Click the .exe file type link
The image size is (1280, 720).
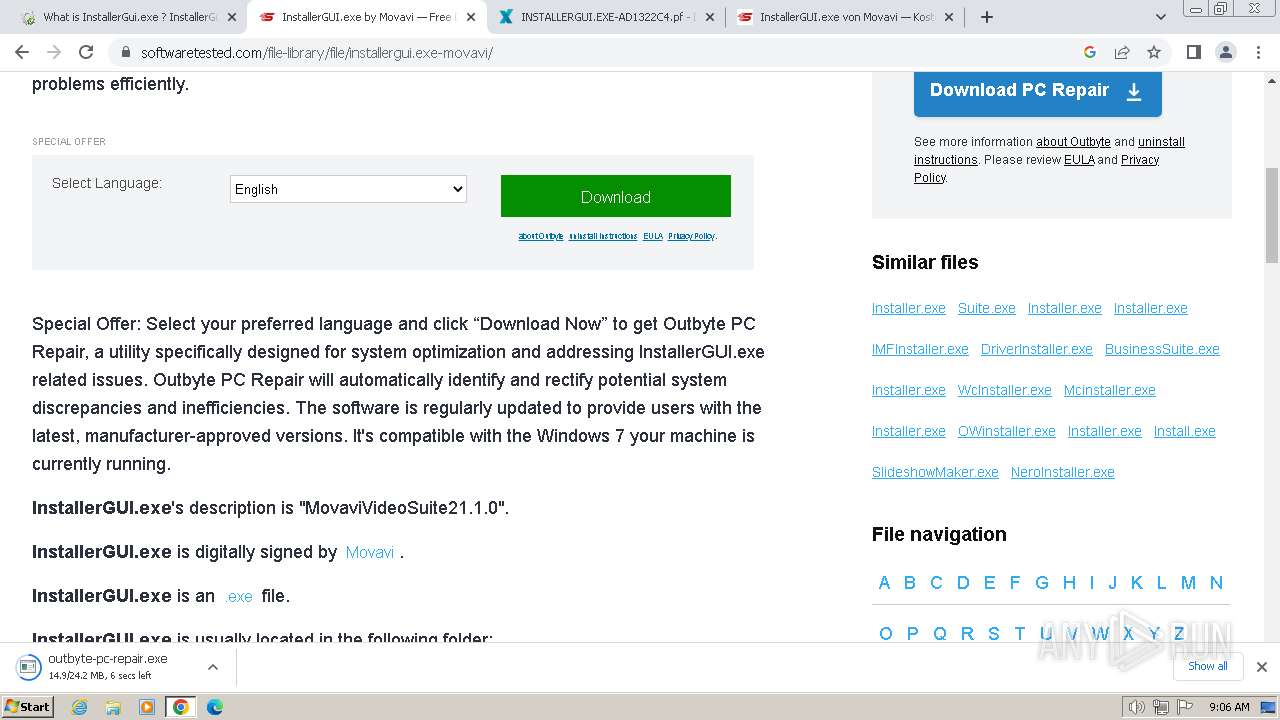[238, 596]
